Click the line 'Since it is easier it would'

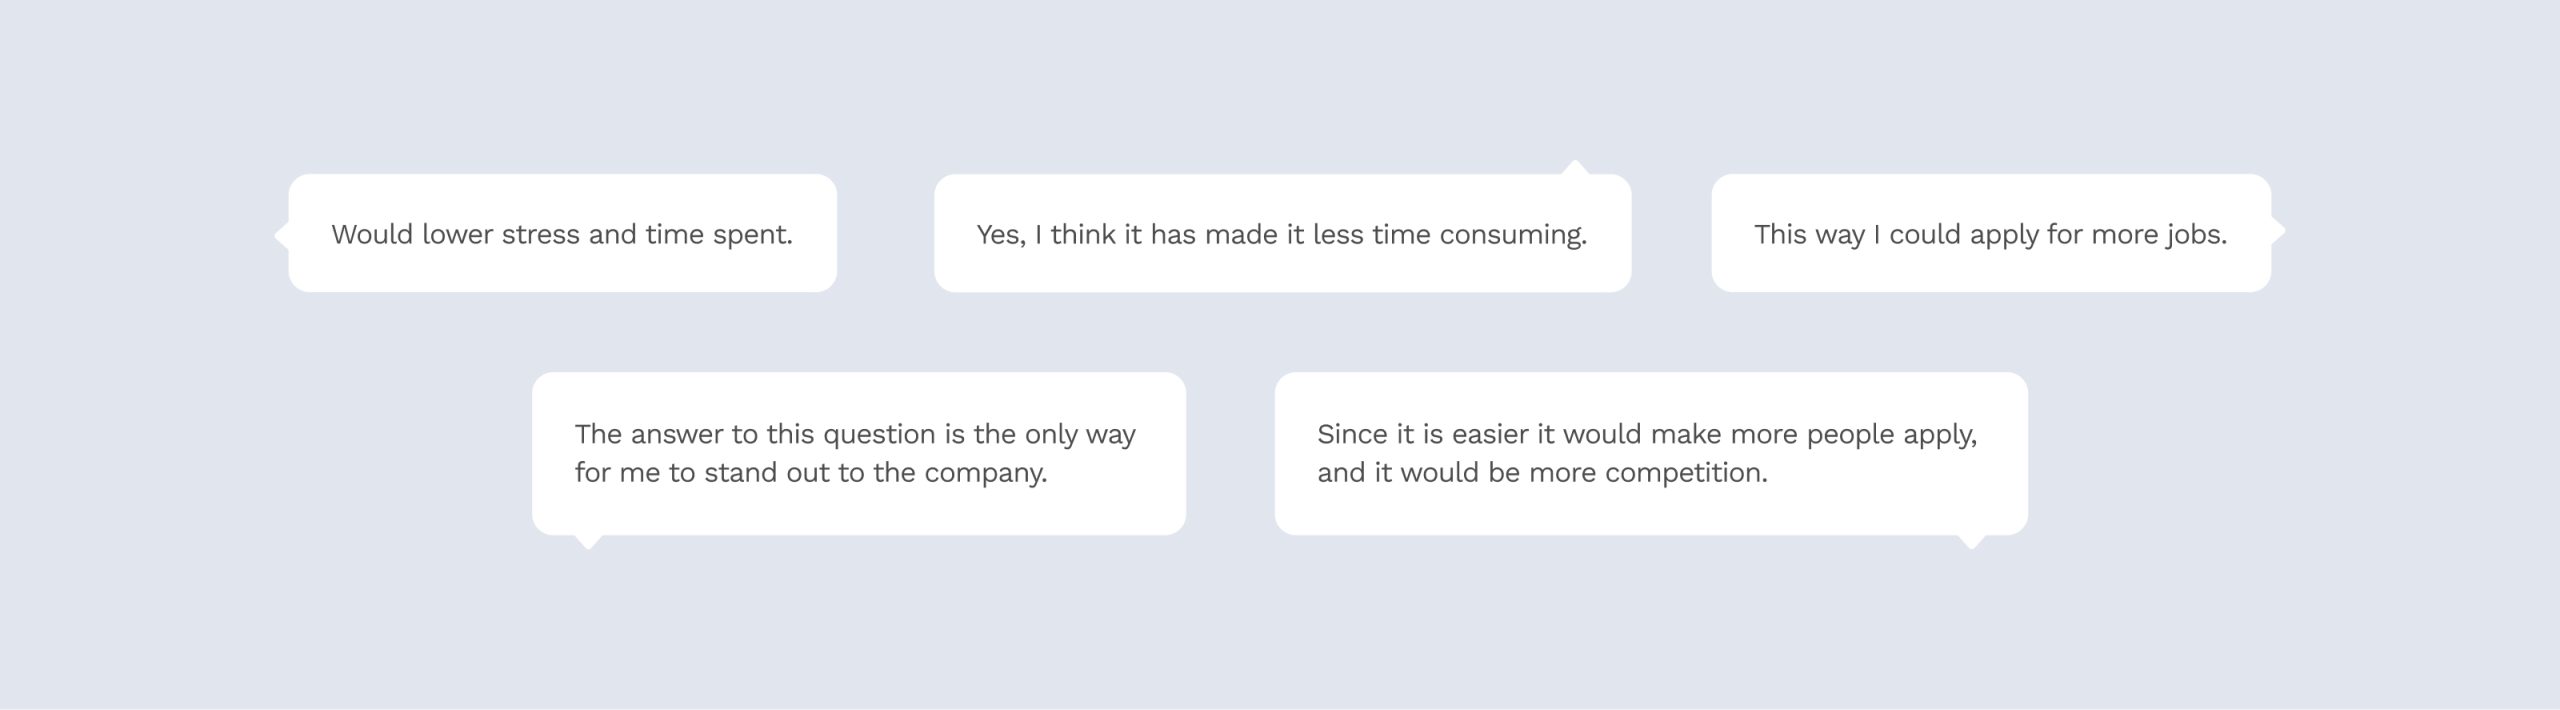point(1647,435)
